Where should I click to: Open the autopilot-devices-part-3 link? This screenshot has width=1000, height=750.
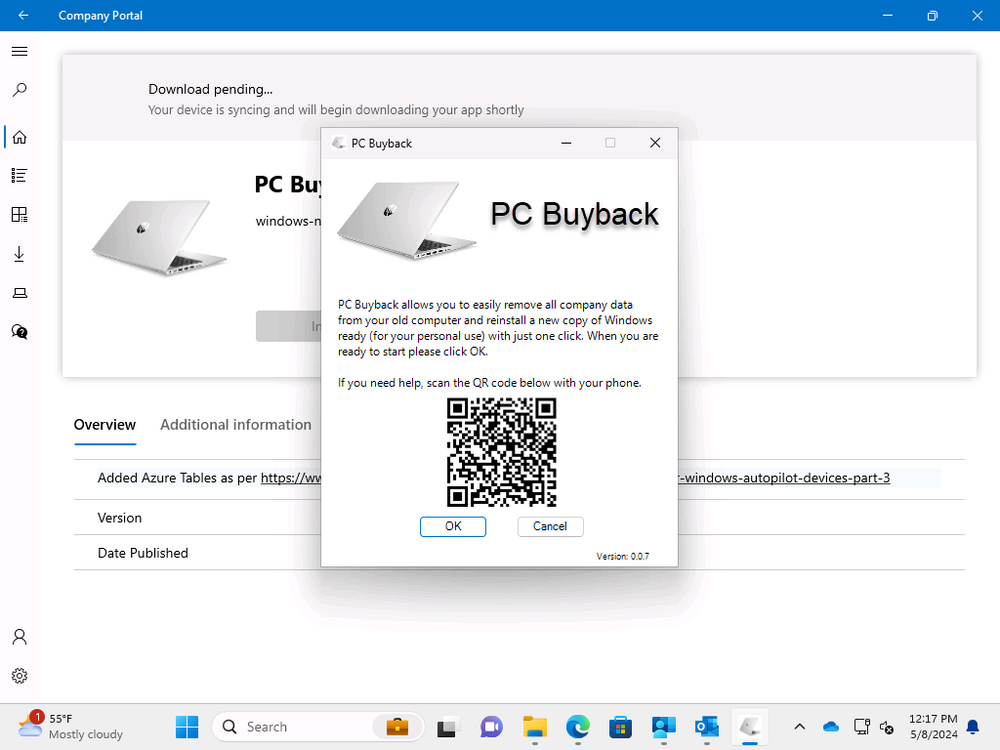784,478
